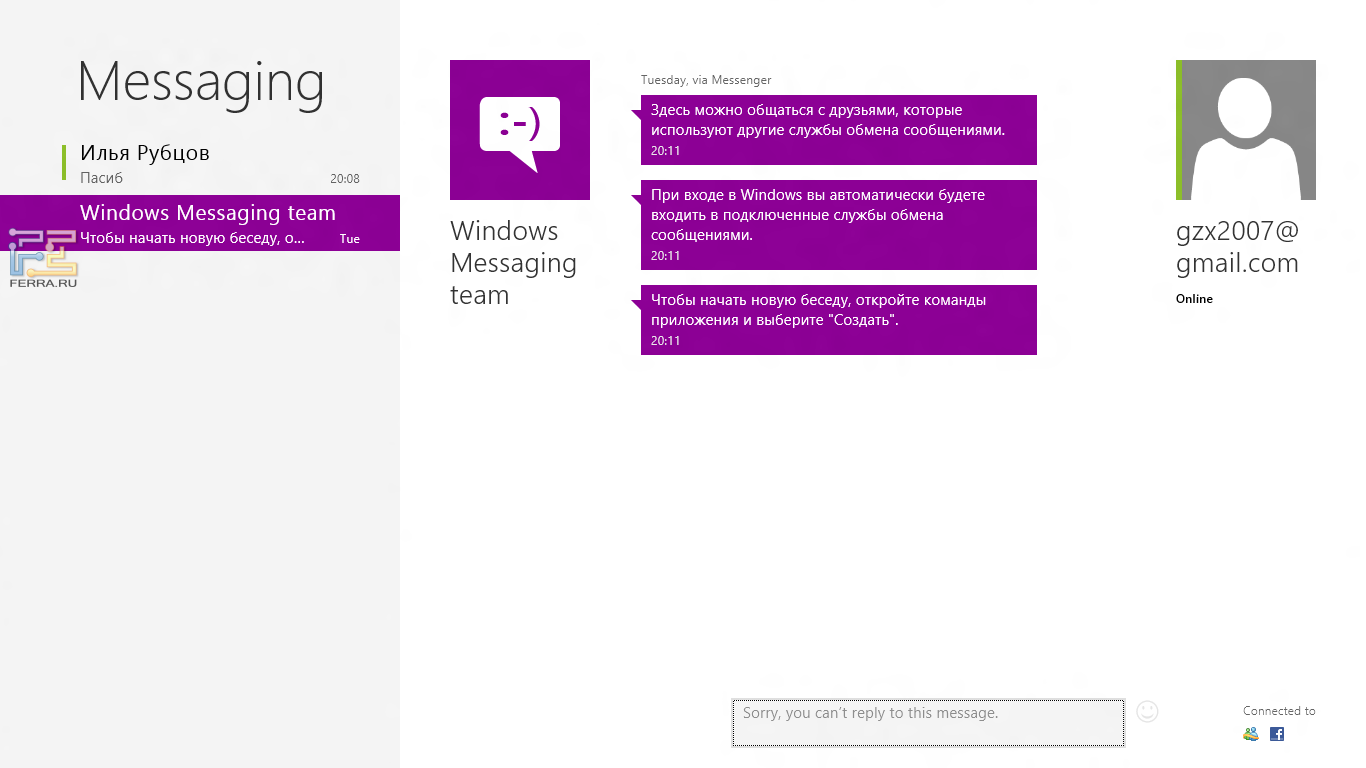1366x768 pixels.
Task: Click the "Windows Messaging team" name under the tile
Action: 513,263
